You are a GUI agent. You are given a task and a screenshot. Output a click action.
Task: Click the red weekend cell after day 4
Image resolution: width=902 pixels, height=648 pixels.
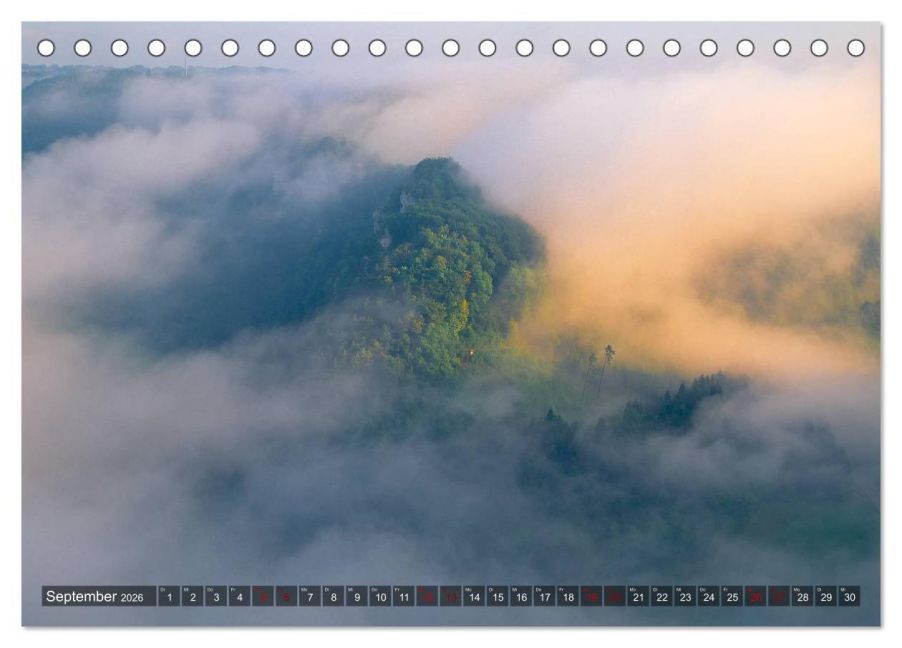coord(263,597)
